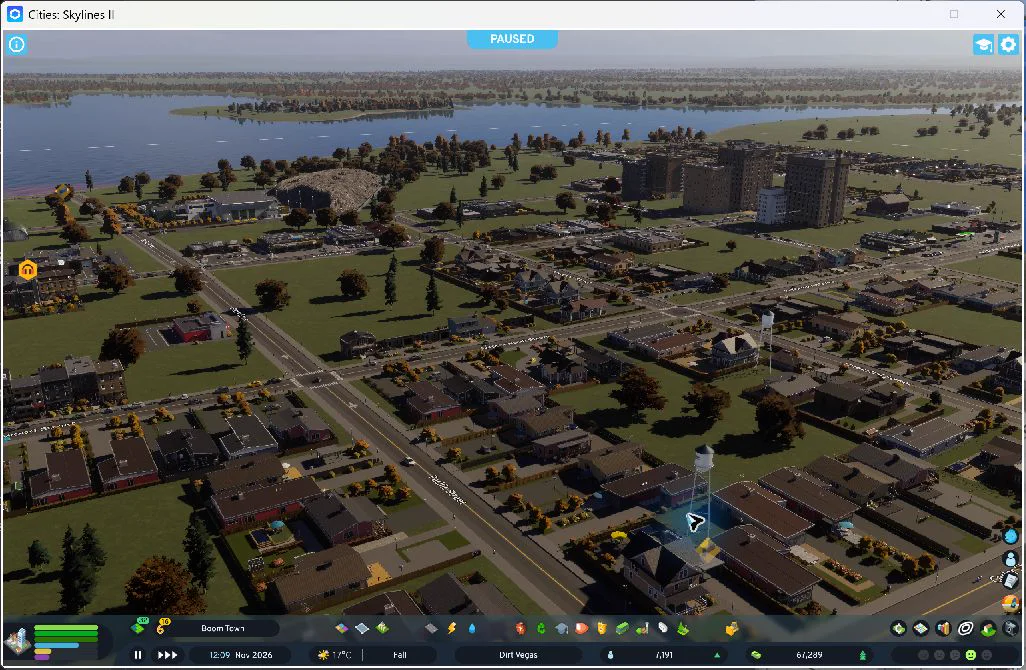Open the Event Journal document icon
The width and height of the screenshot is (1026, 670).
click(x=1011, y=580)
